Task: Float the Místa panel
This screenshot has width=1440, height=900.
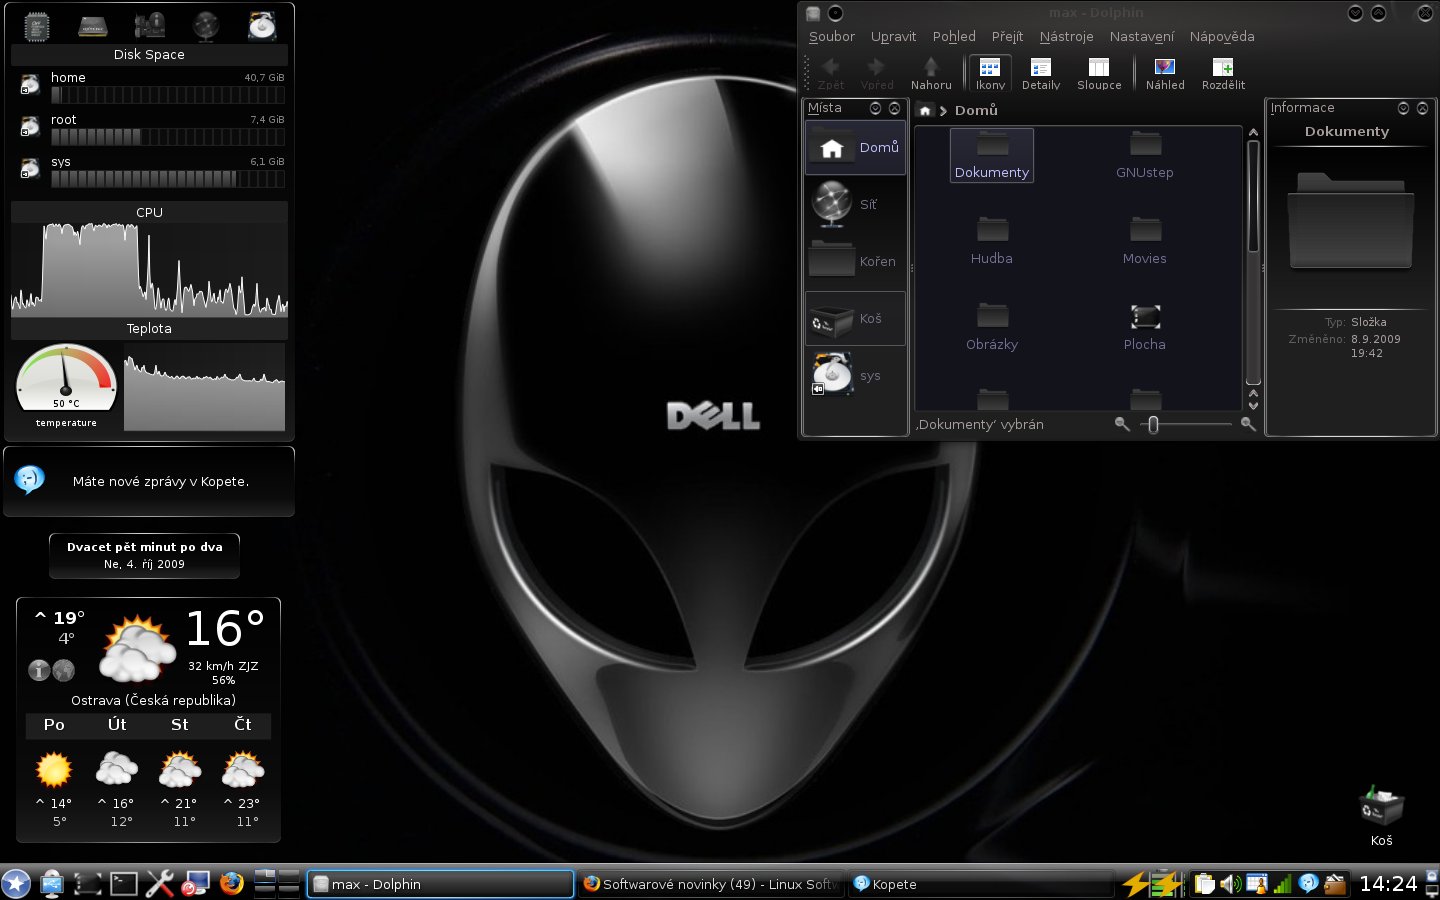Action: tap(876, 108)
